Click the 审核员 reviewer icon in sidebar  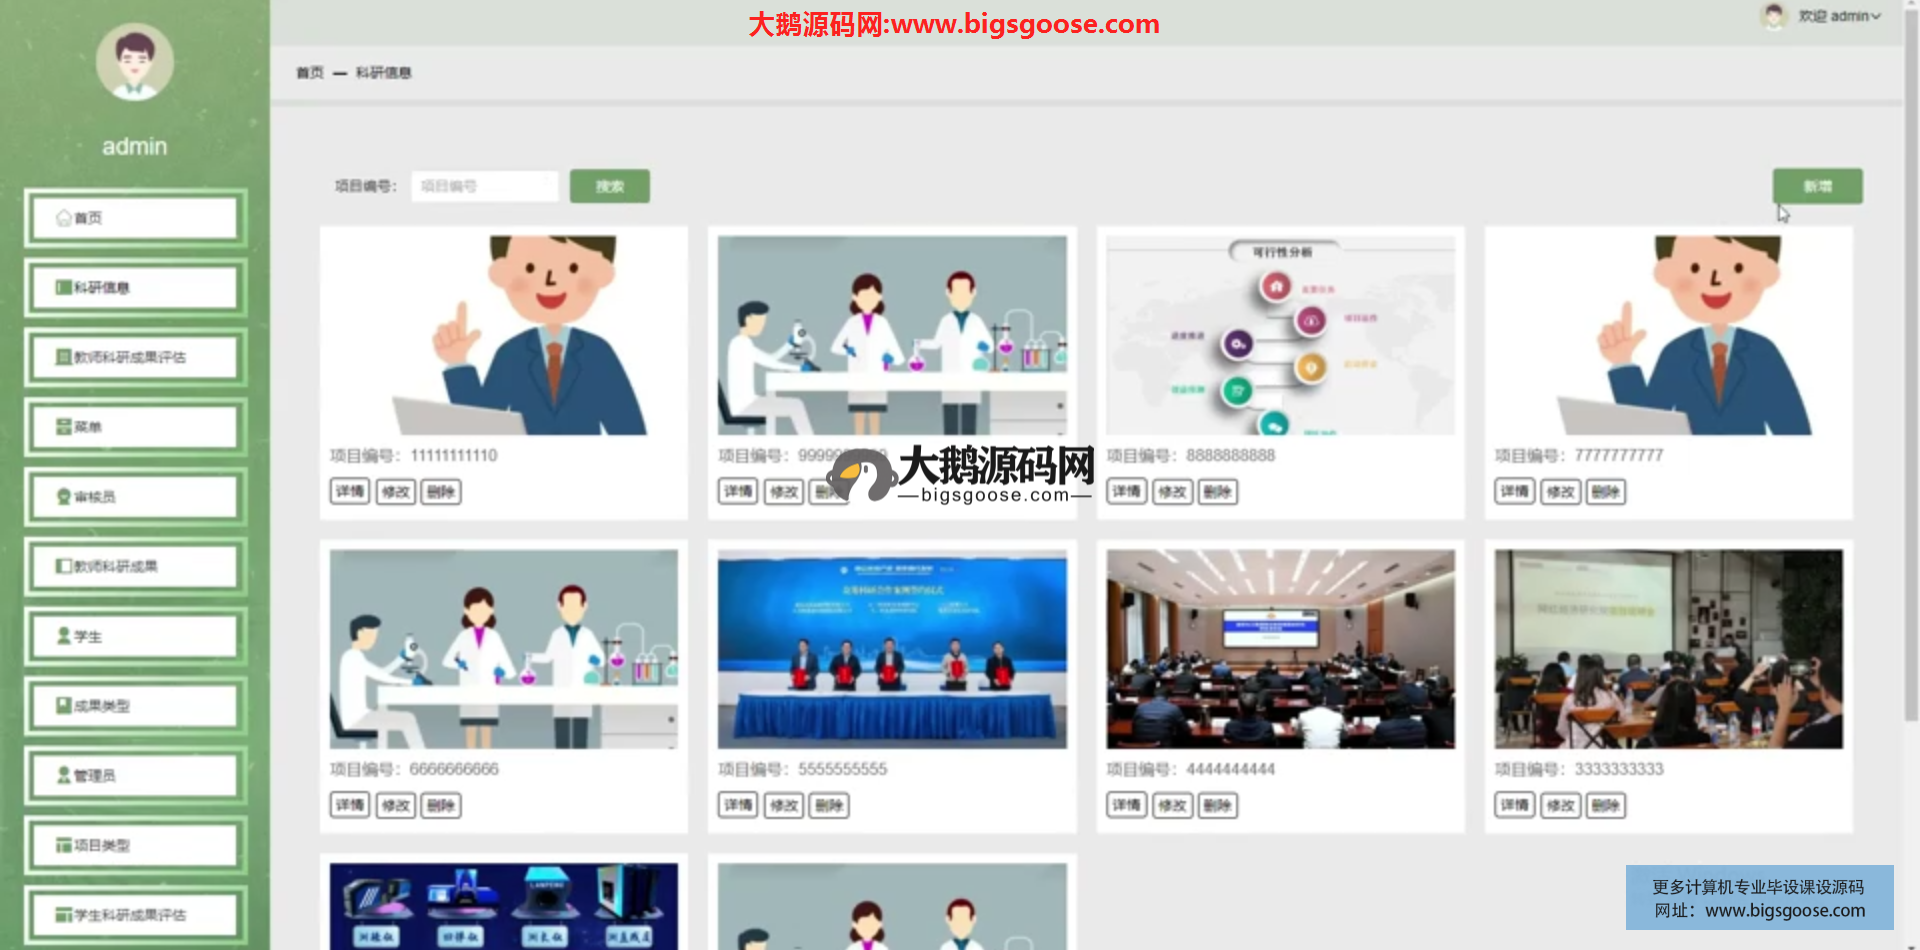click(x=64, y=497)
